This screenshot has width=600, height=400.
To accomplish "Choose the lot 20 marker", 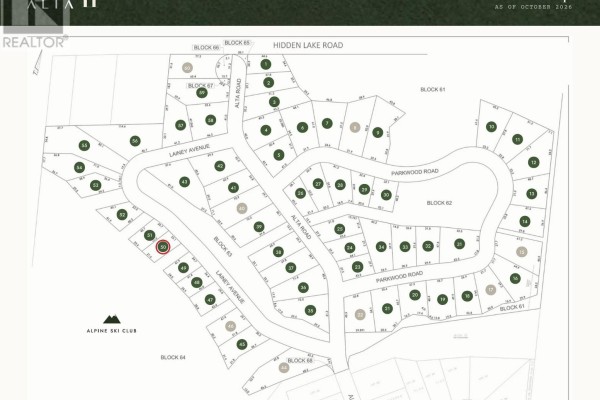I will 415,295.
